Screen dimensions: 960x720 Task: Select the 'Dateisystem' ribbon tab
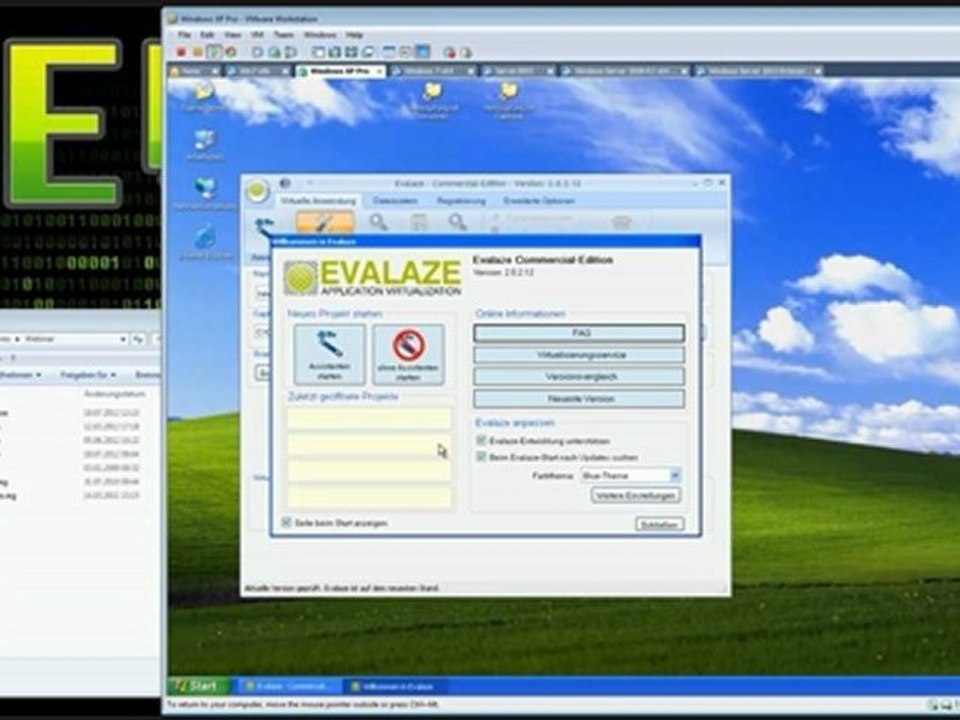(396, 200)
